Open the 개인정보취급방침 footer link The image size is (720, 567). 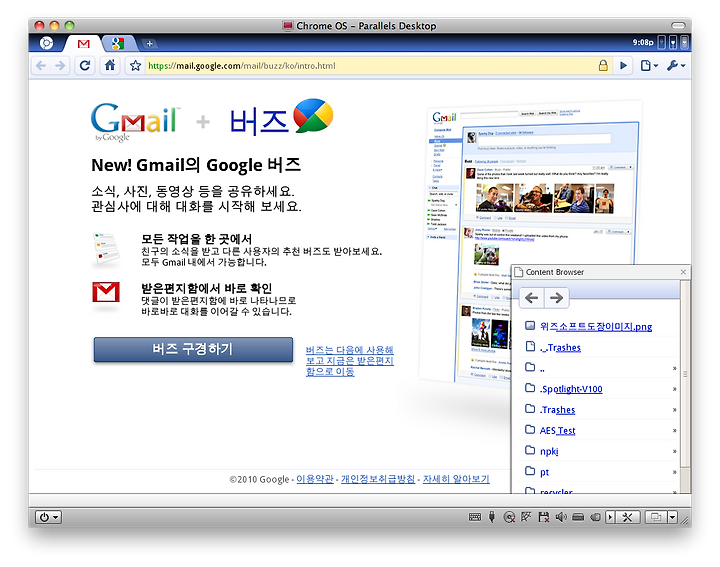pyautogui.click(x=377, y=479)
